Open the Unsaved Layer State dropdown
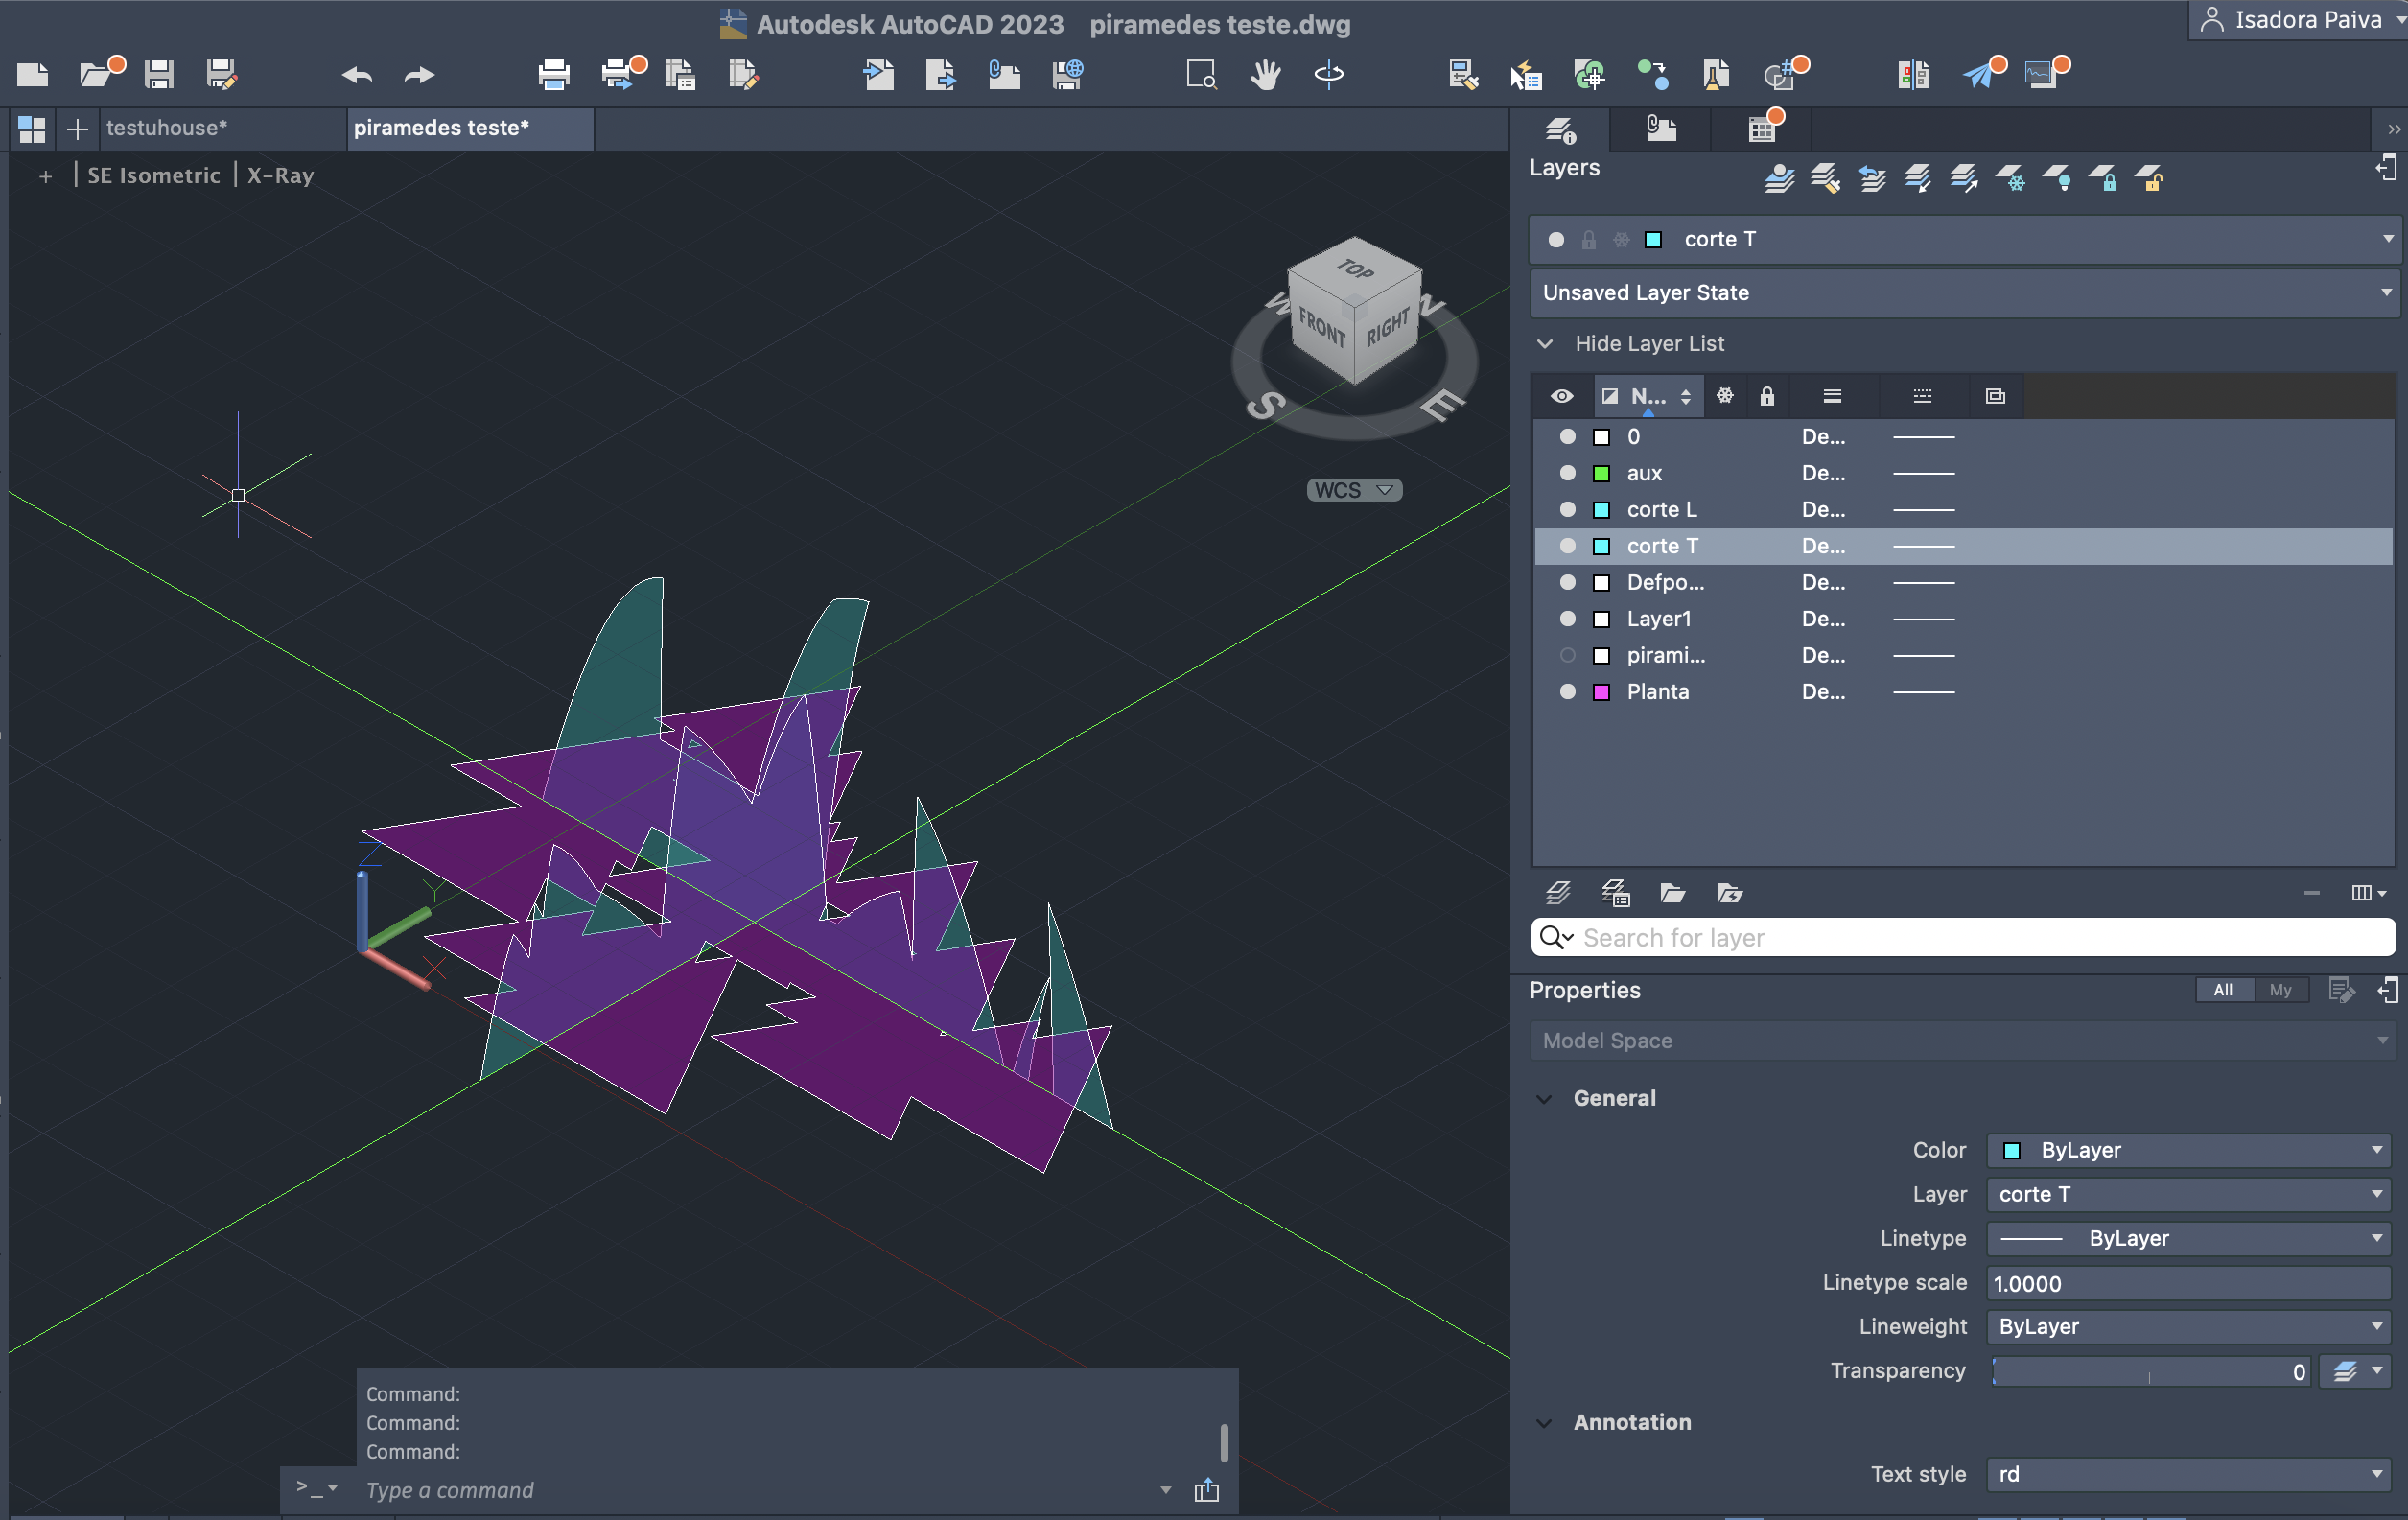2408x1520 pixels. point(2385,293)
